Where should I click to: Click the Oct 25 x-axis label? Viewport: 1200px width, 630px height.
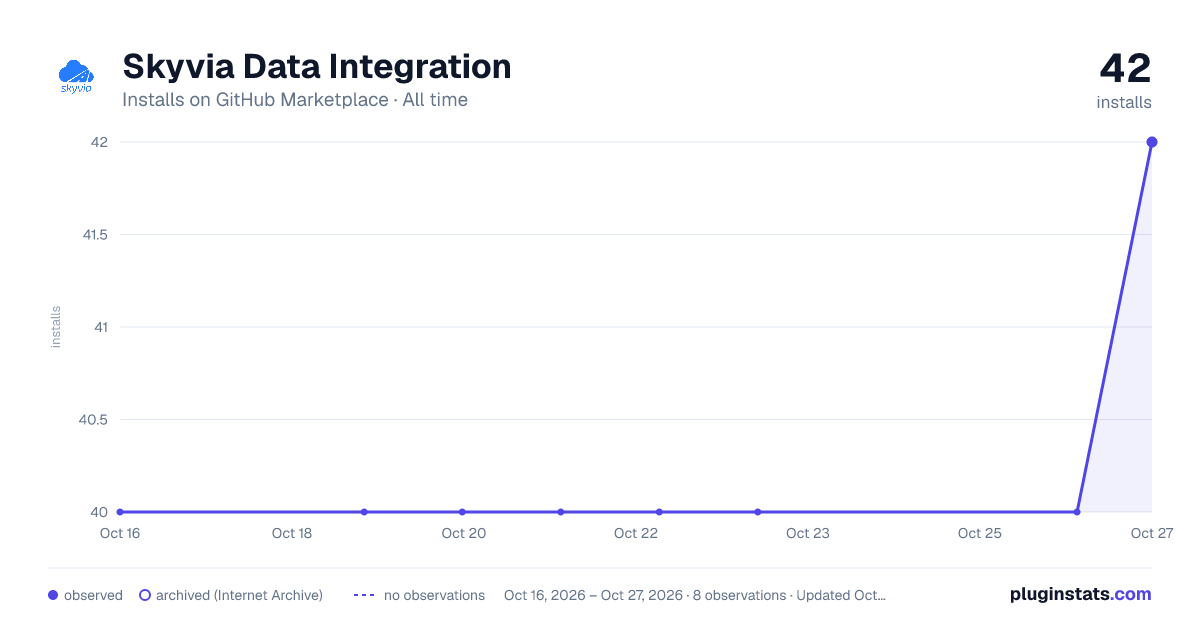tap(980, 533)
